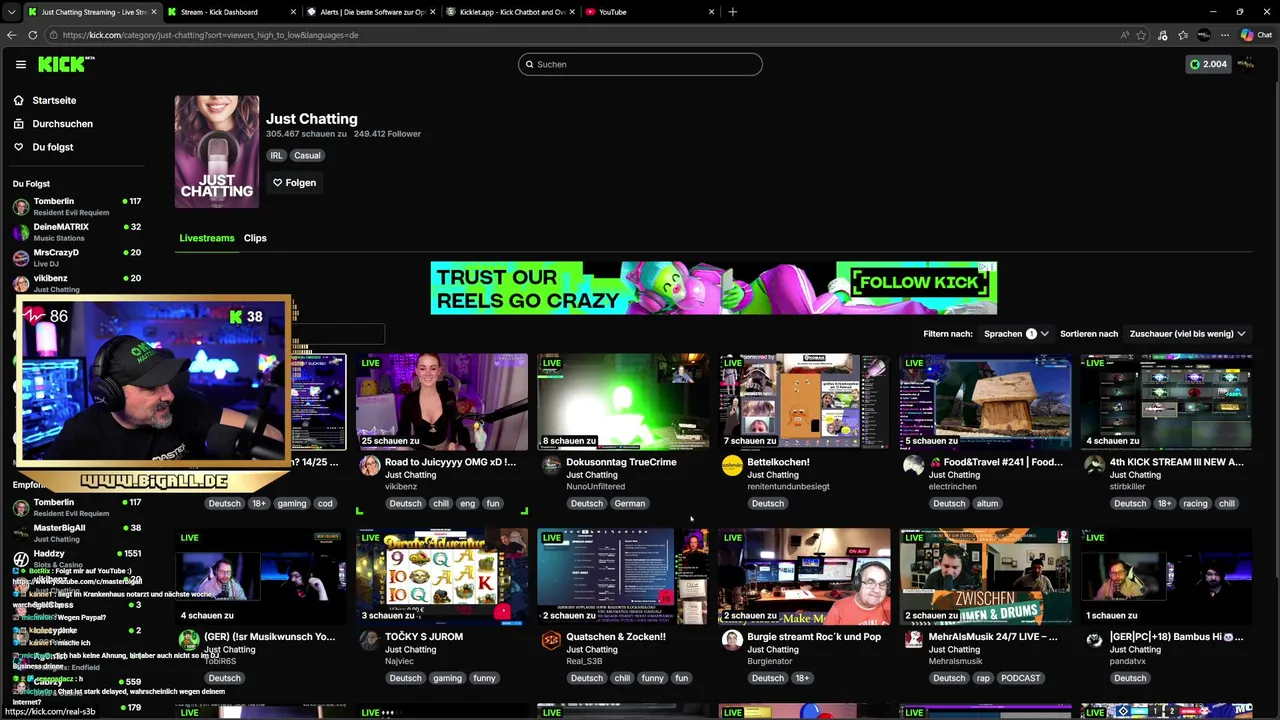Open followed channel MrsCrazyD in the sidebar
1280x720 pixels.
[78, 258]
